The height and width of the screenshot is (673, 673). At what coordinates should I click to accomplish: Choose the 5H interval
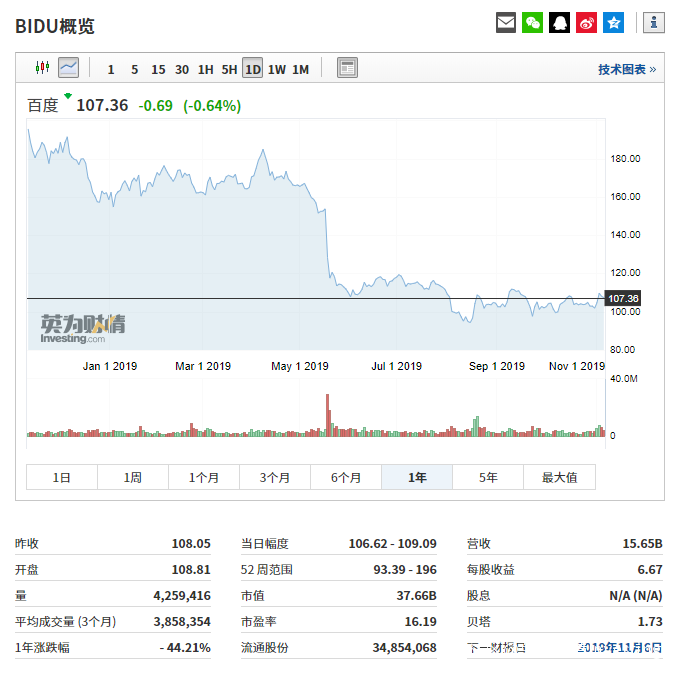point(229,70)
